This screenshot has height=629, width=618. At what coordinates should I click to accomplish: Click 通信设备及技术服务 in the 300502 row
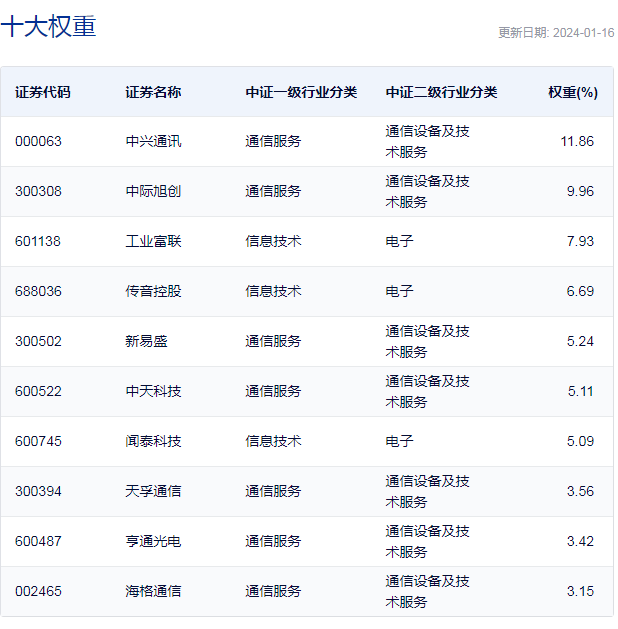pos(427,341)
